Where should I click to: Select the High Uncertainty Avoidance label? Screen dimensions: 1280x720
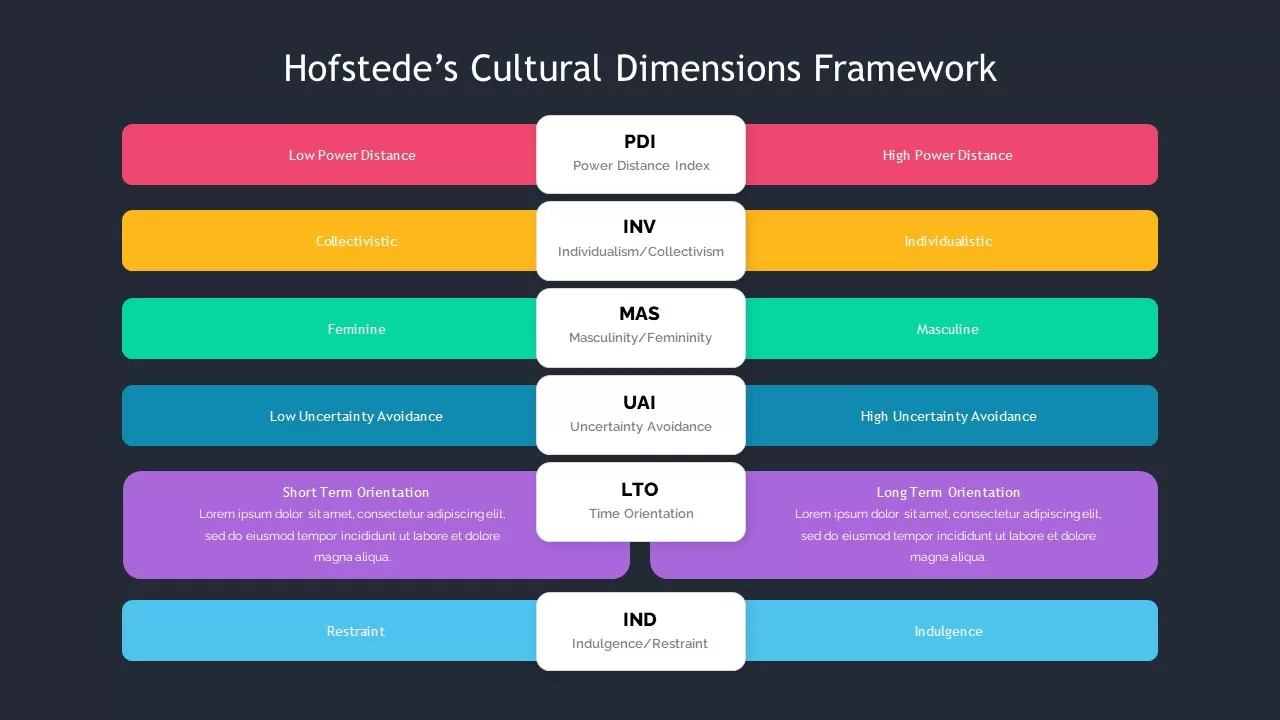pyautogui.click(x=948, y=416)
